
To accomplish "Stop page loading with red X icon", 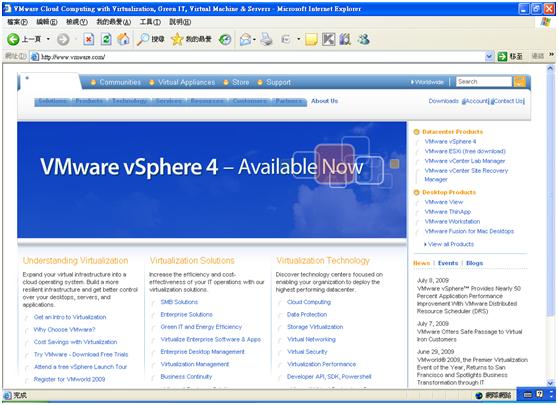I will coord(88,39).
